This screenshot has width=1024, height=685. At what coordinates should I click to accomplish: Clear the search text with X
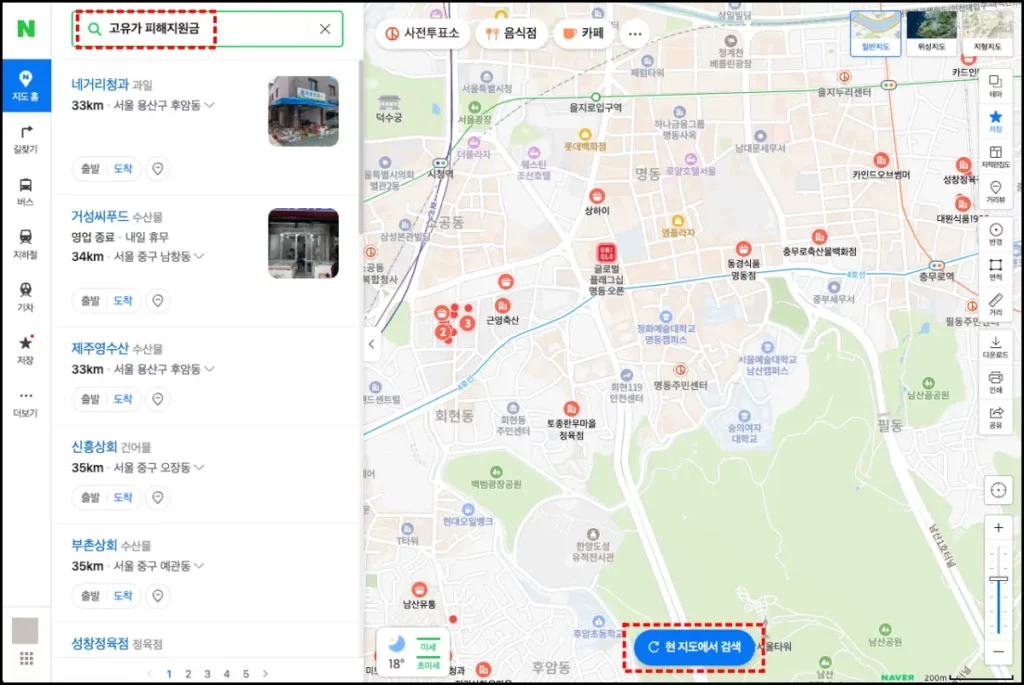click(325, 29)
